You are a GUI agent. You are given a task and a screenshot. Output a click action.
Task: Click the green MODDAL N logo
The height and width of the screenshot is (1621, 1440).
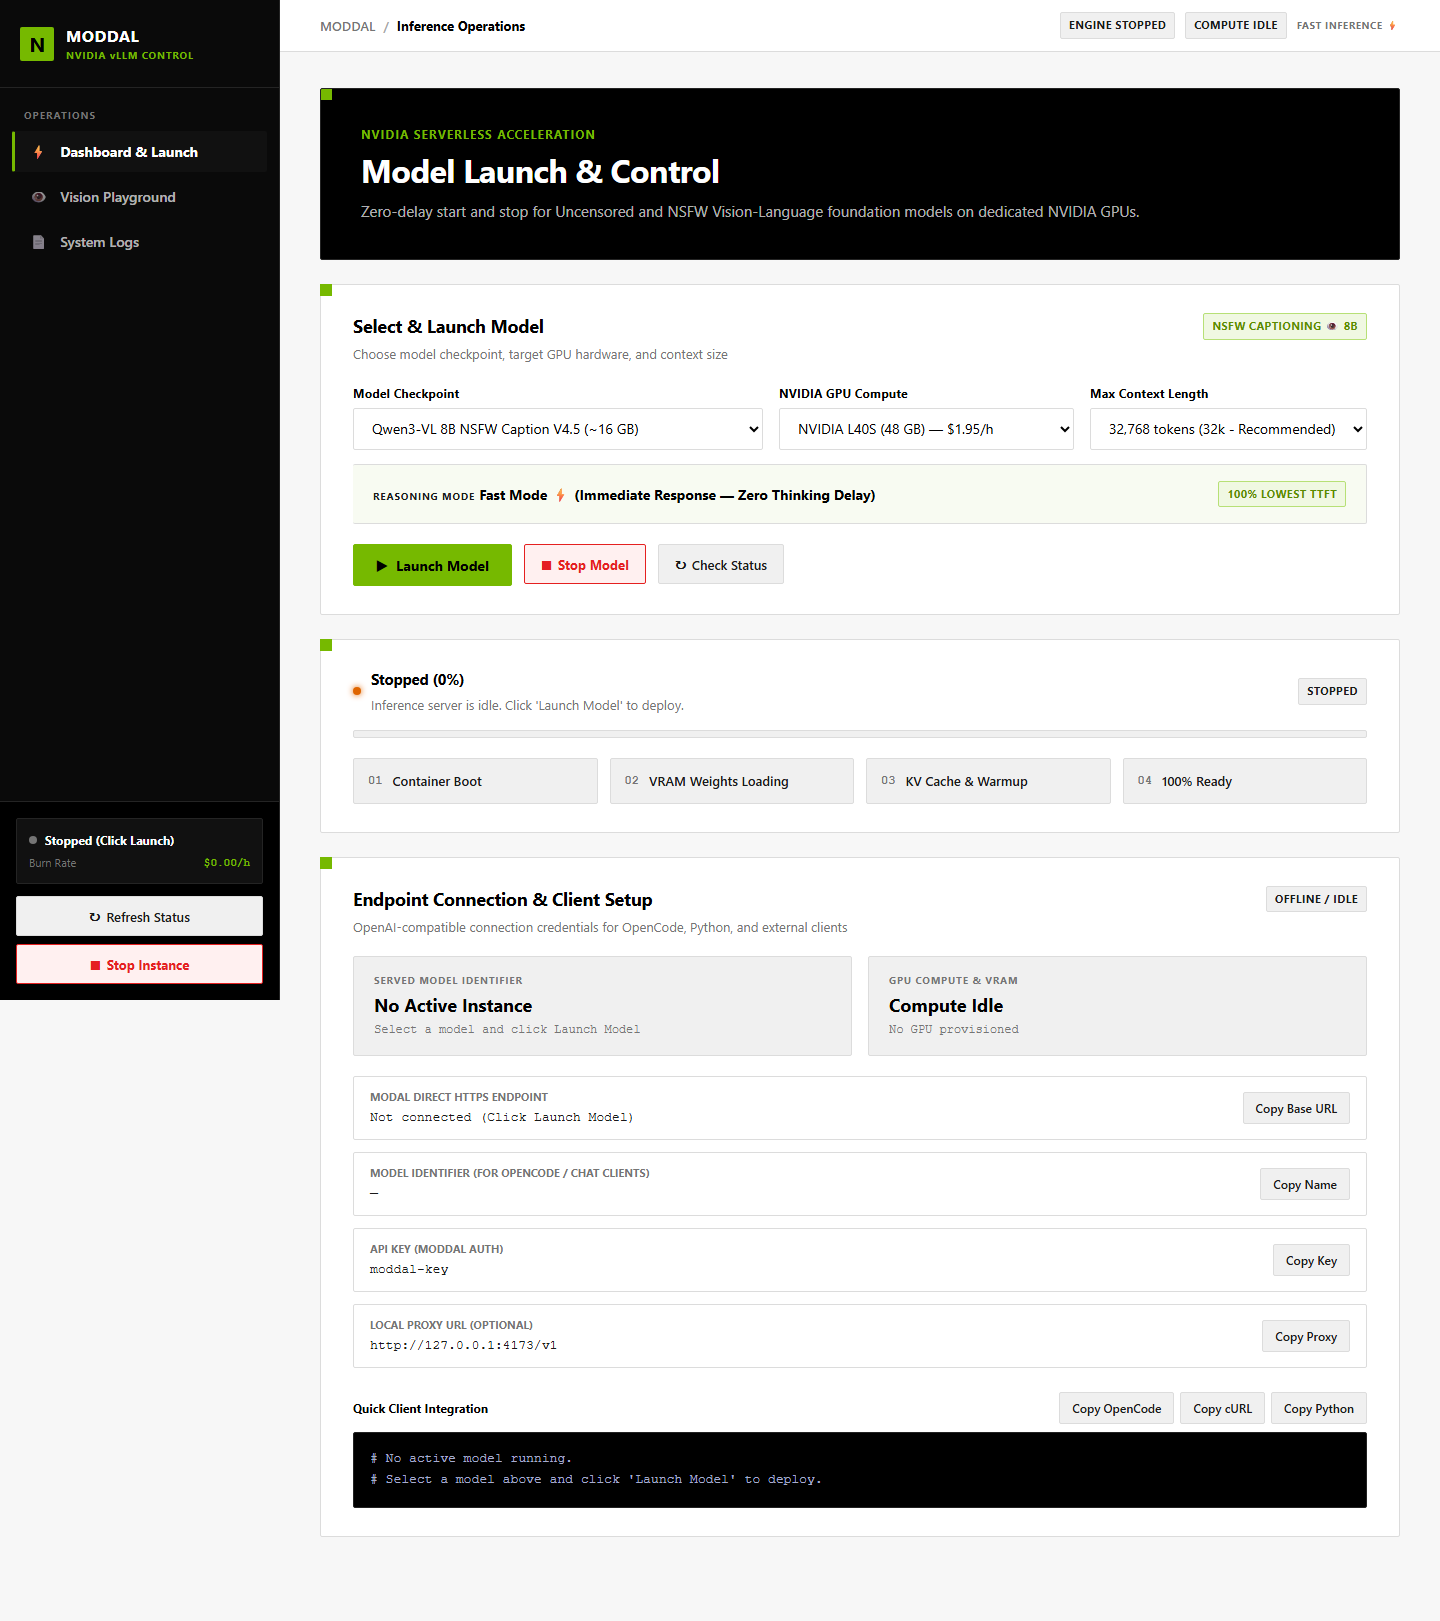37,44
